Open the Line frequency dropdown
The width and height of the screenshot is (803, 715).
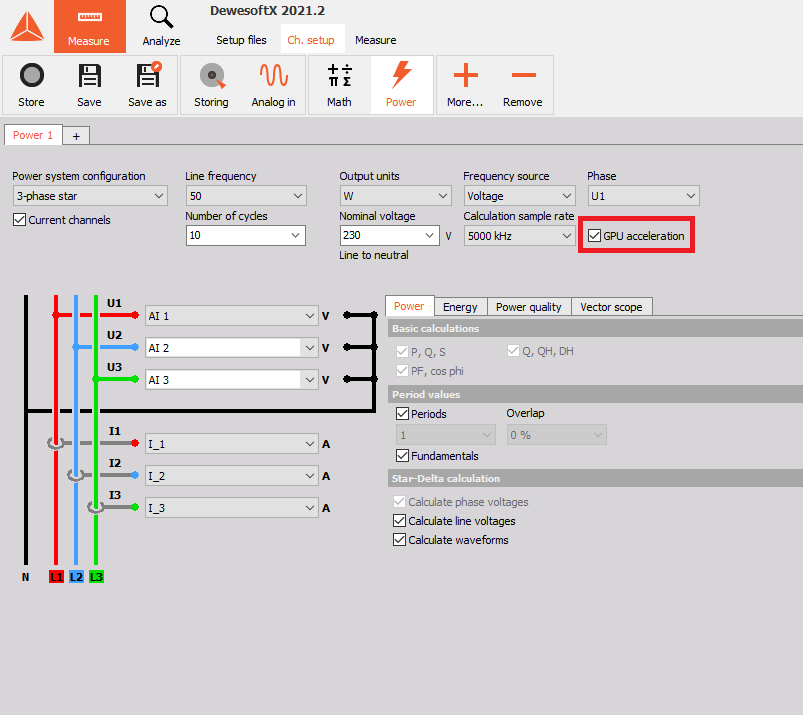[246, 196]
